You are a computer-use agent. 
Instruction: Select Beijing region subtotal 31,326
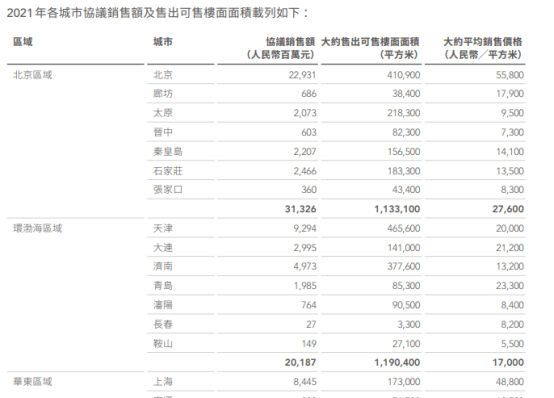click(x=301, y=209)
